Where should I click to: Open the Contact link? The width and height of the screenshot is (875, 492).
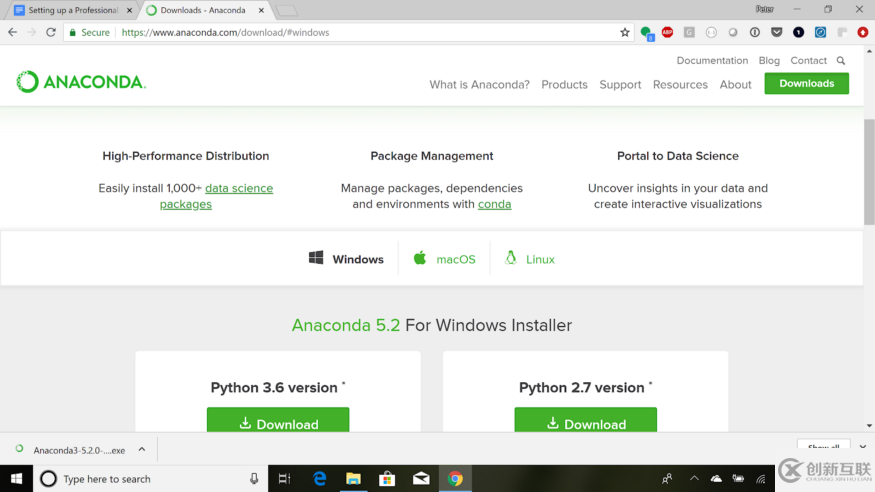809,60
